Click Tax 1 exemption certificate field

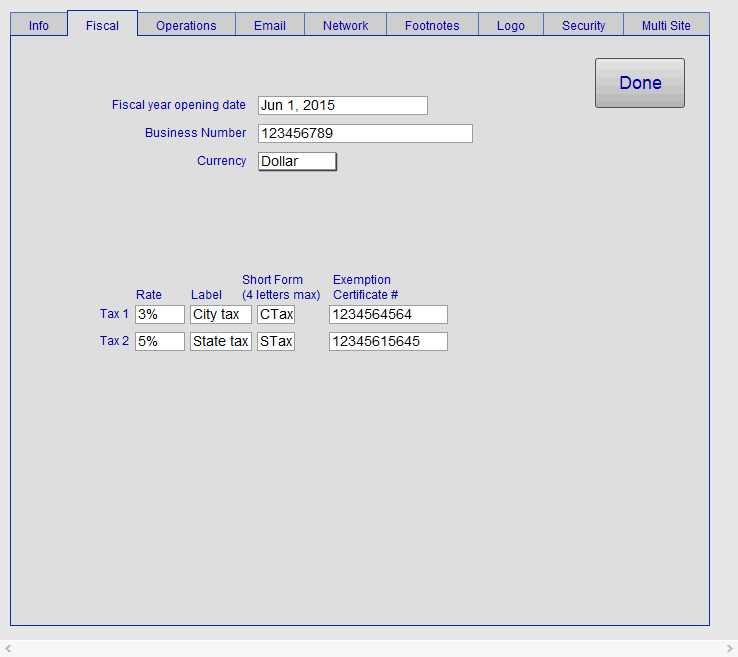[388, 314]
